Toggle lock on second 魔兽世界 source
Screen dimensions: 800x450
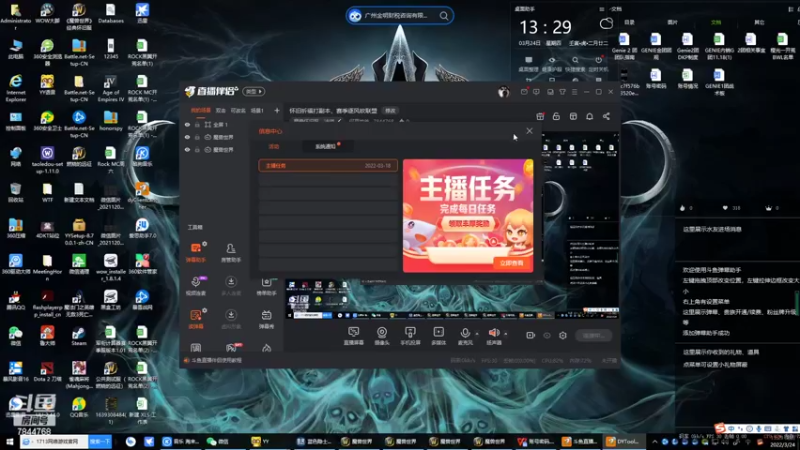[197, 149]
